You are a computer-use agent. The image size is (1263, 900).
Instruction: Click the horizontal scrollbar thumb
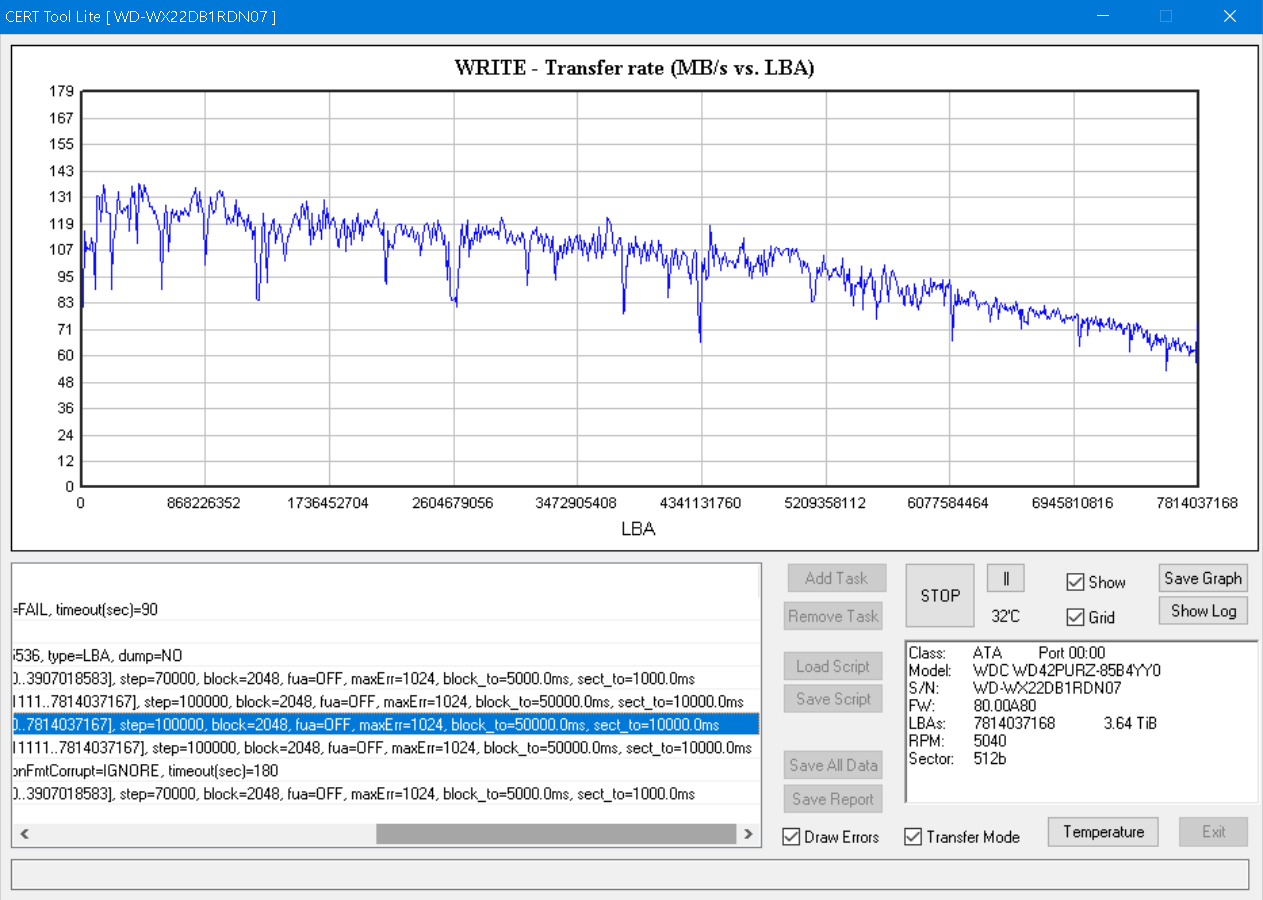[x=555, y=833]
